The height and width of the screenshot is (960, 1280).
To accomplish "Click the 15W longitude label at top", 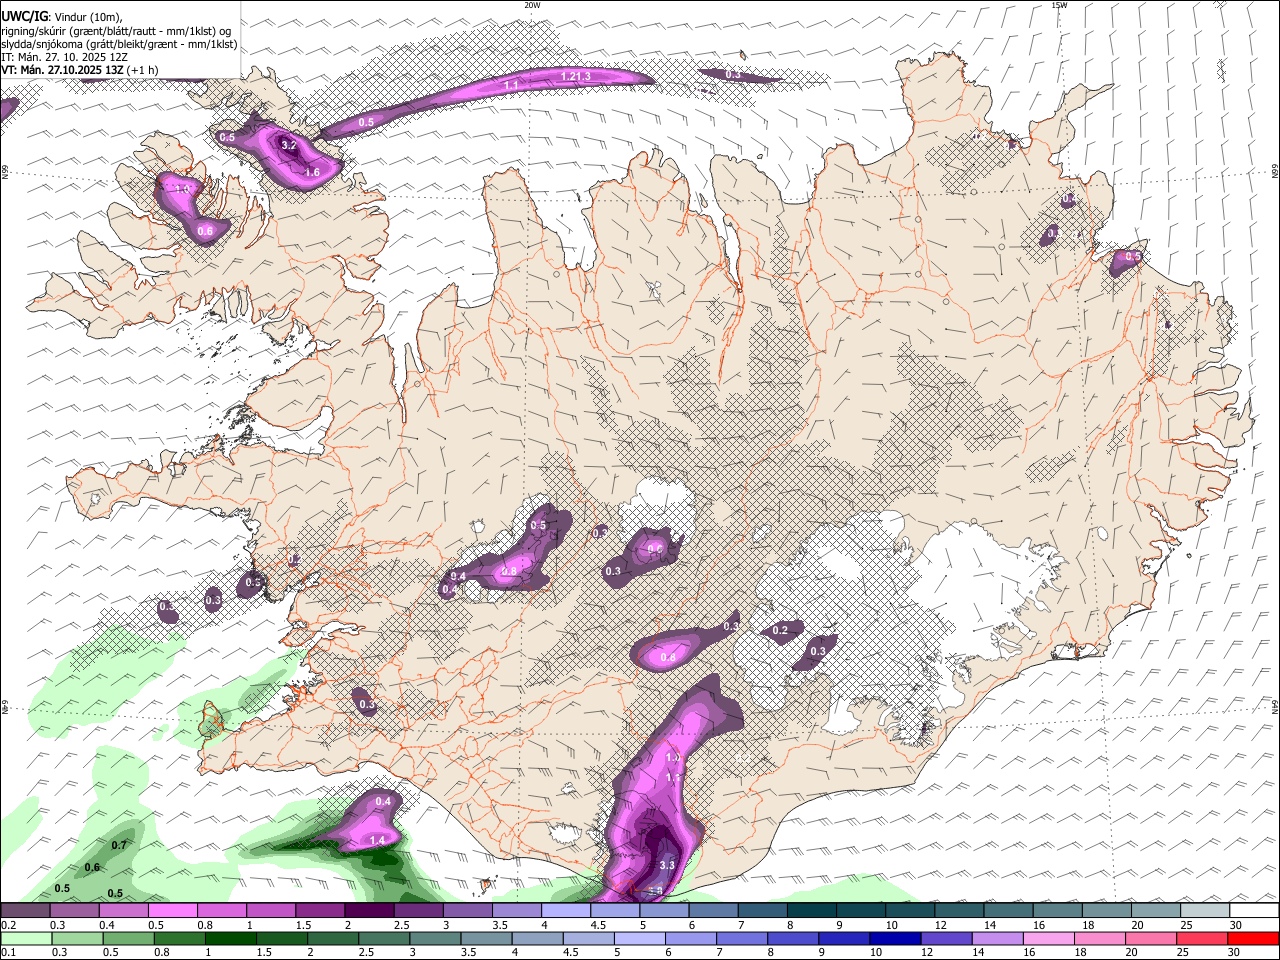I will [1059, 5].
